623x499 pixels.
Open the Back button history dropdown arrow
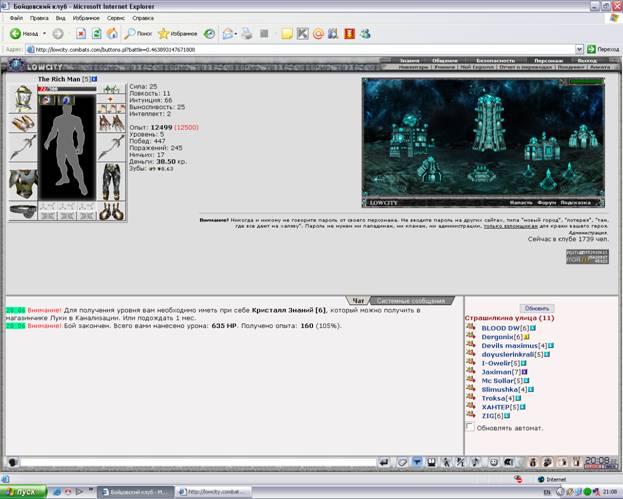44,34
